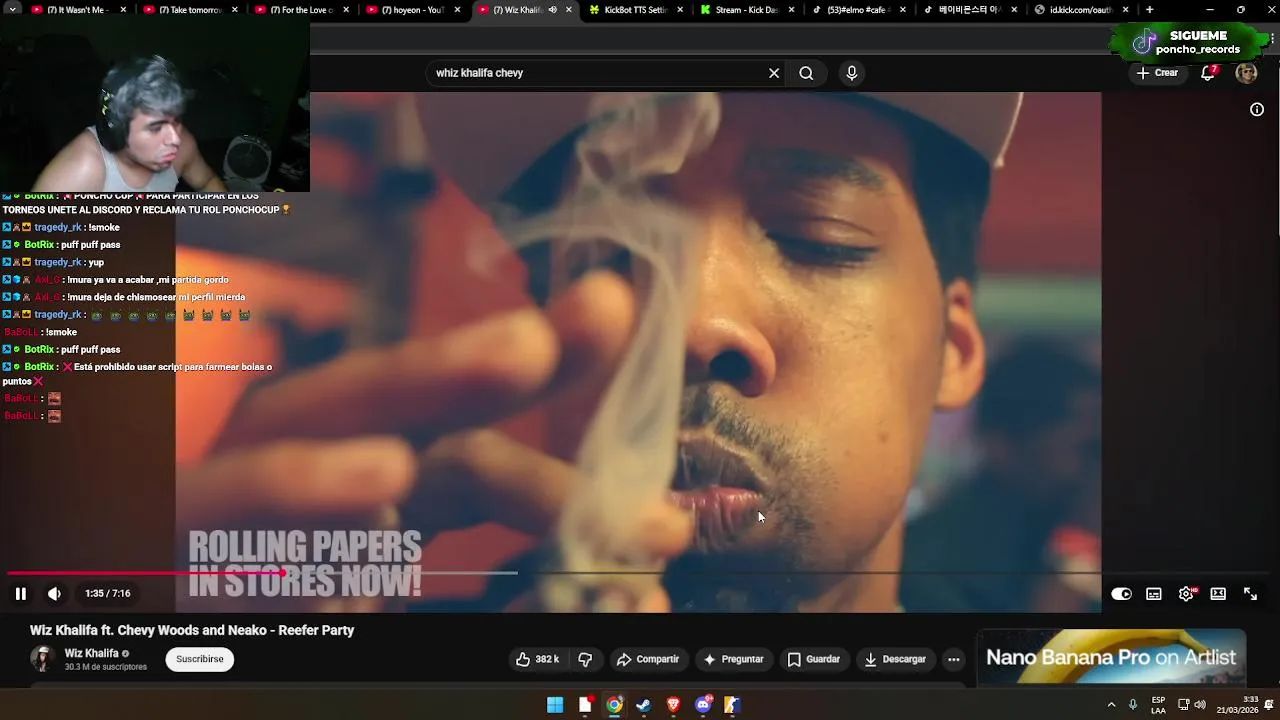Like the video with 382 k
1280x720 pixels.
pos(537,660)
